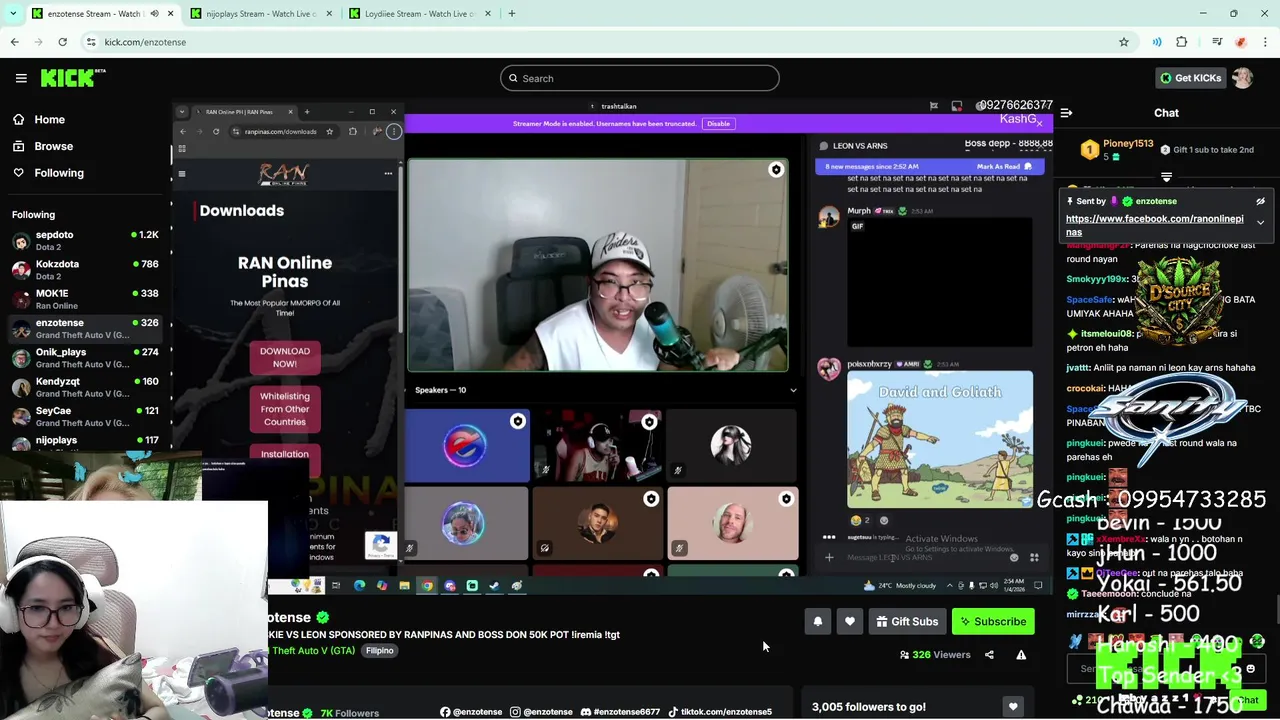
Task: Expand the pinned message chevron
Action: [x=1261, y=222]
